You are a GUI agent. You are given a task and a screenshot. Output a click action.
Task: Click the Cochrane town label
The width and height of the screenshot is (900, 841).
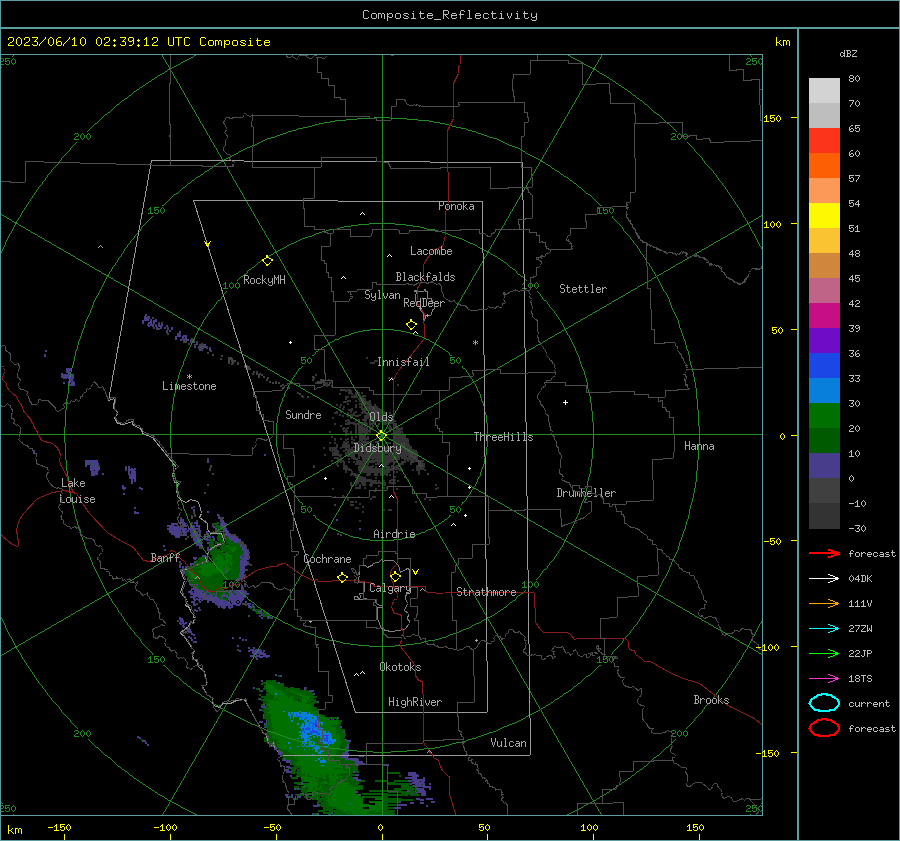[x=327, y=559]
